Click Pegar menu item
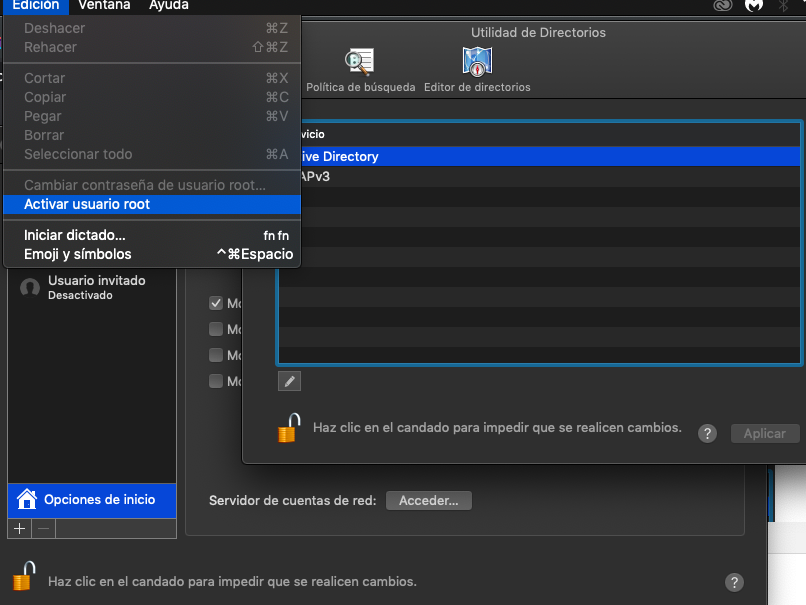 152,116
